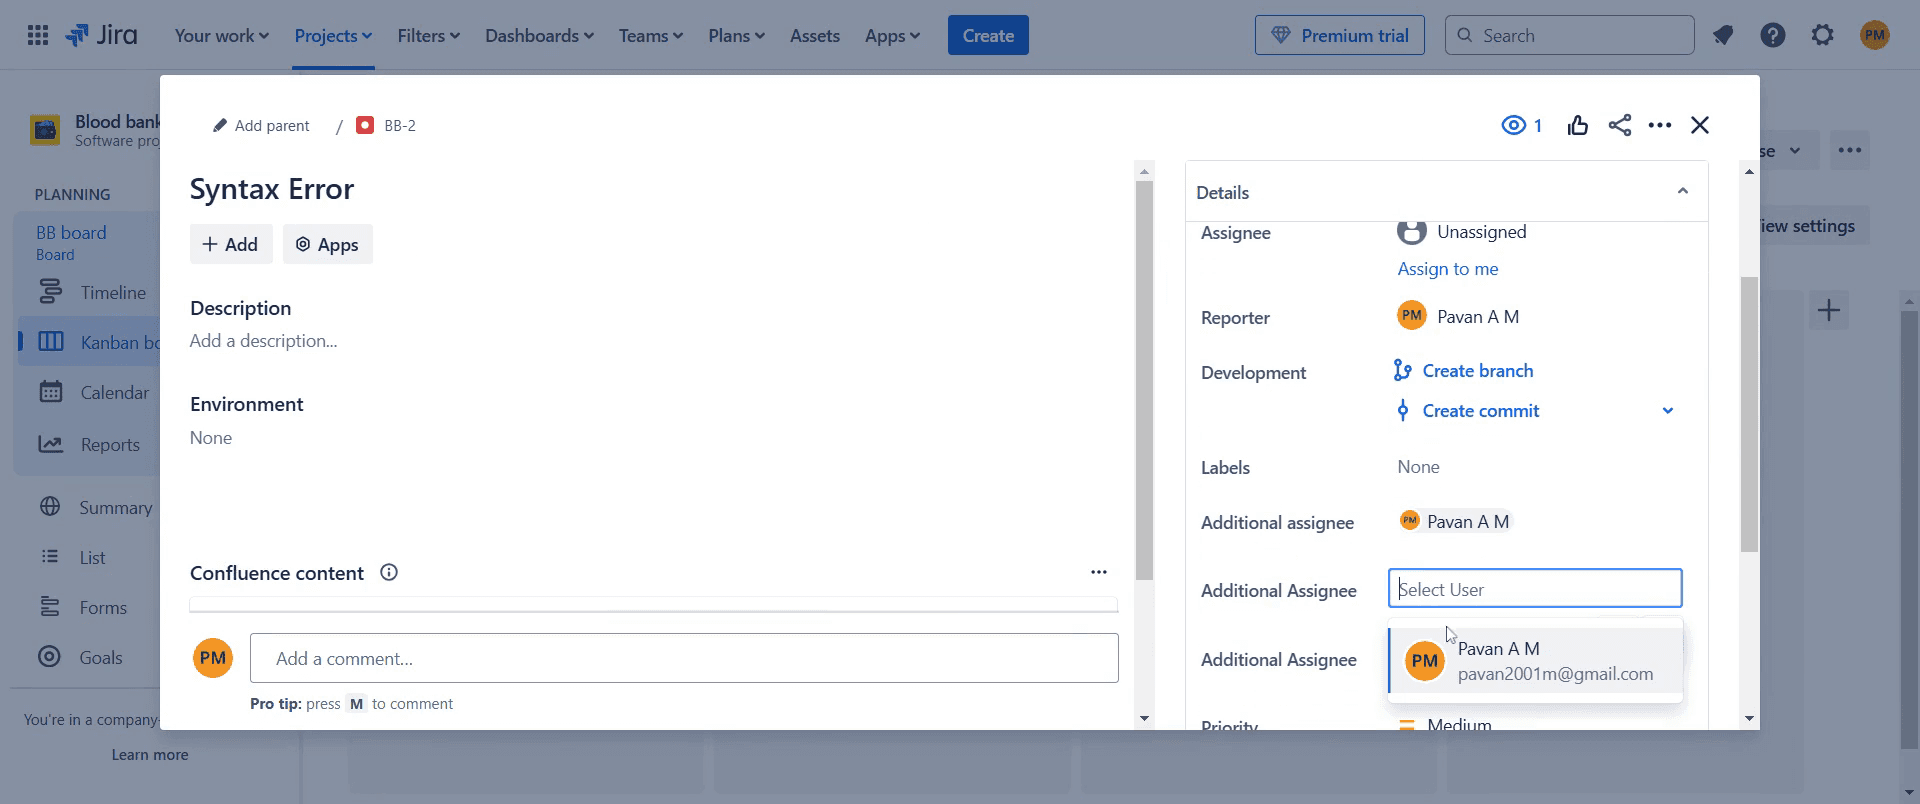Click the PM avatar beside comment box
Image resolution: width=1920 pixels, height=804 pixels.
[213, 658]
